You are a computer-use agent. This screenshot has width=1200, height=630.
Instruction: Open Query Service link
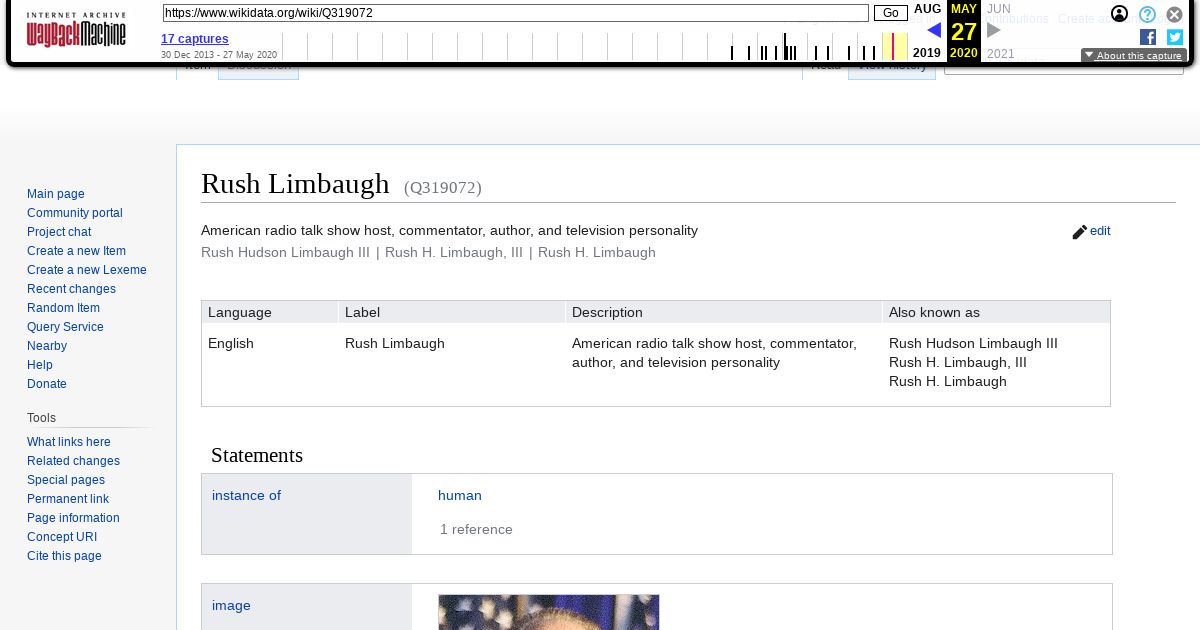point(65,327)
